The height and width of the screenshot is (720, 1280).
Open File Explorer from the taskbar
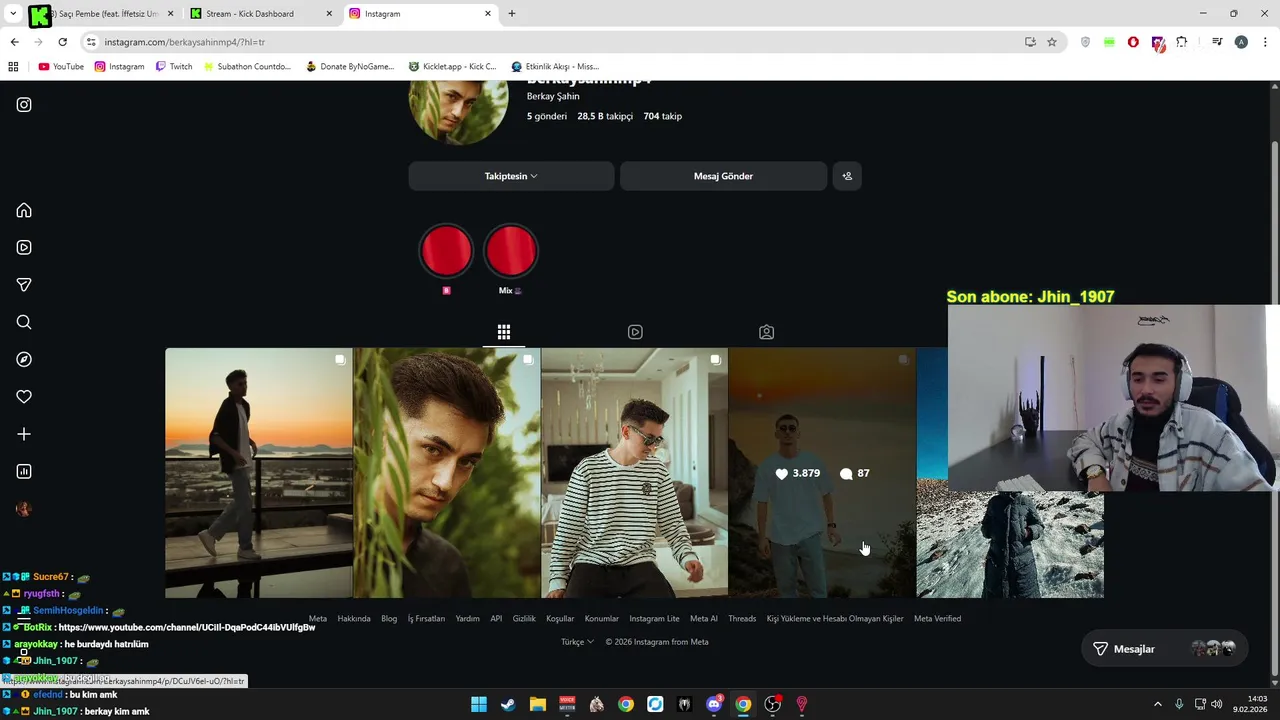(x=538, y=704)
